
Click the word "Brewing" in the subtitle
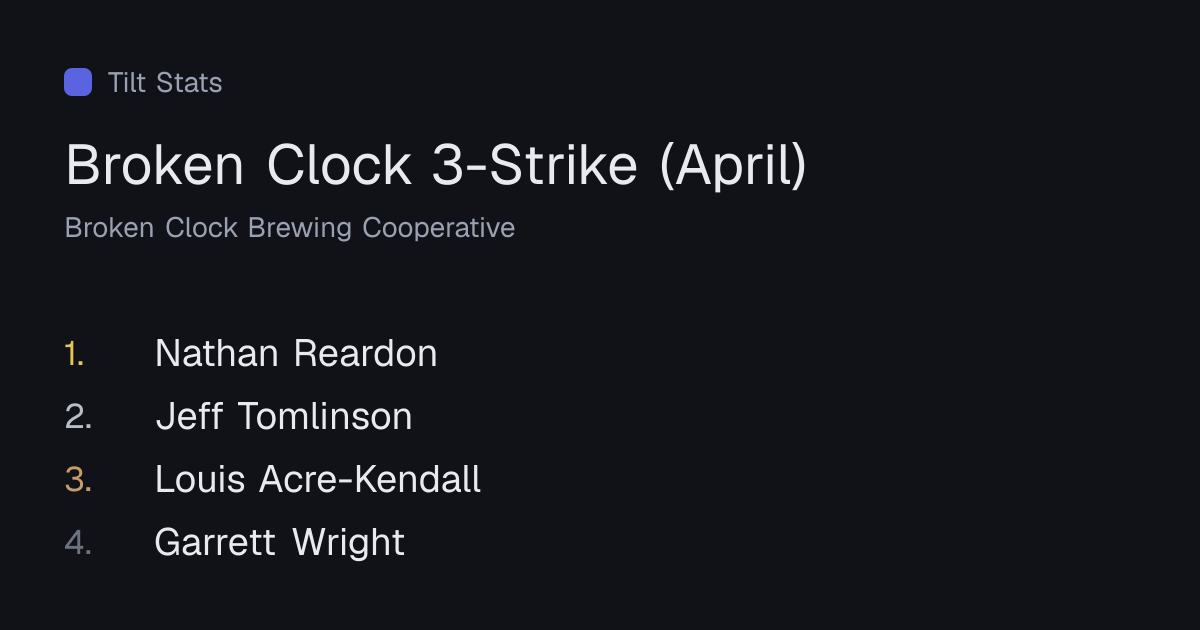300,228
